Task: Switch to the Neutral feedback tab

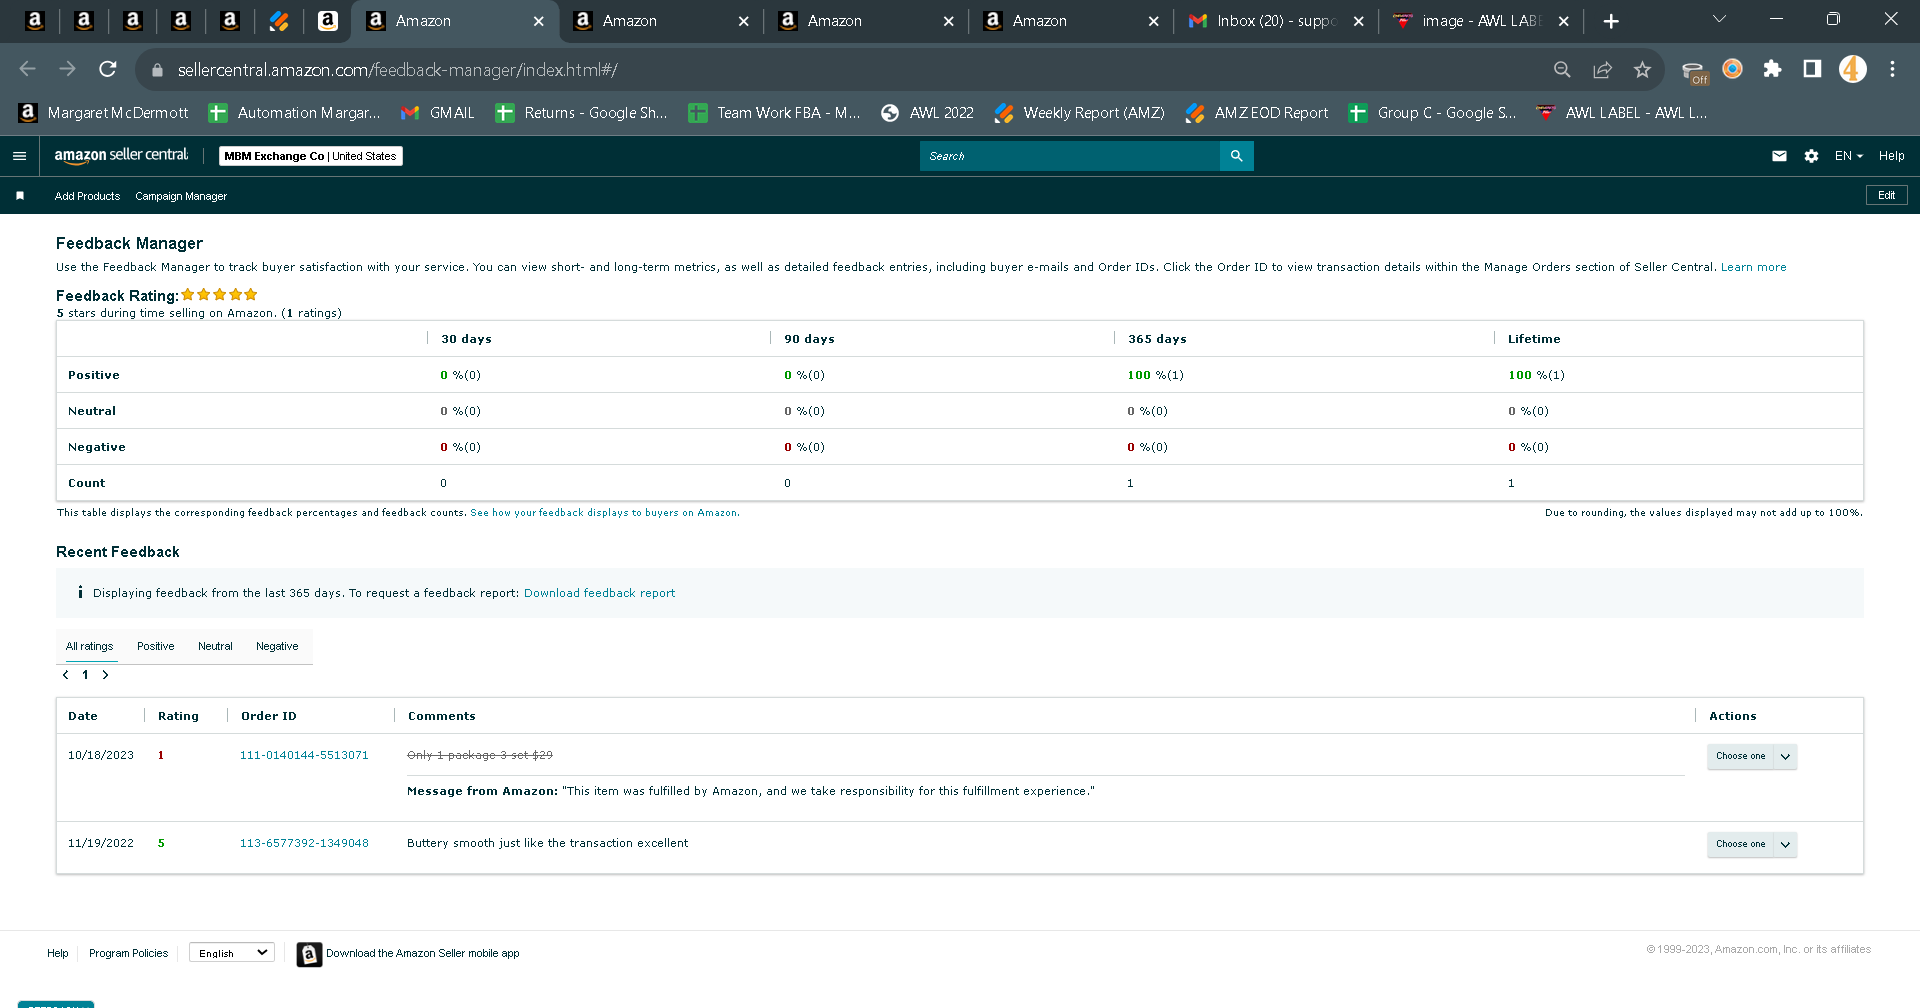Action: coord(215,647)
